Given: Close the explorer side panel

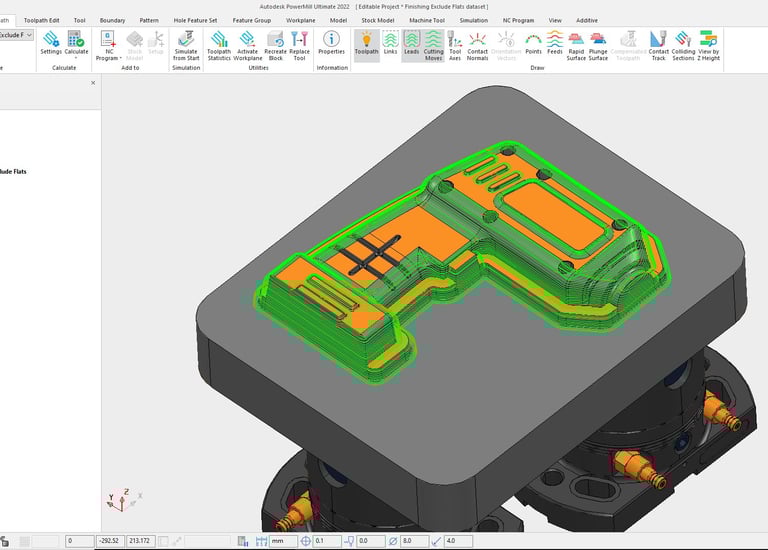Looking at the screenshot, I should coord(93,83).
